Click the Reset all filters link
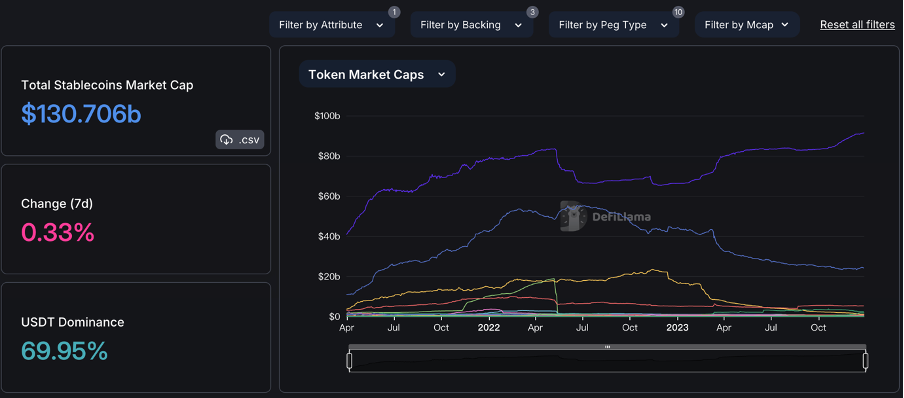 (x=857, y=25)
